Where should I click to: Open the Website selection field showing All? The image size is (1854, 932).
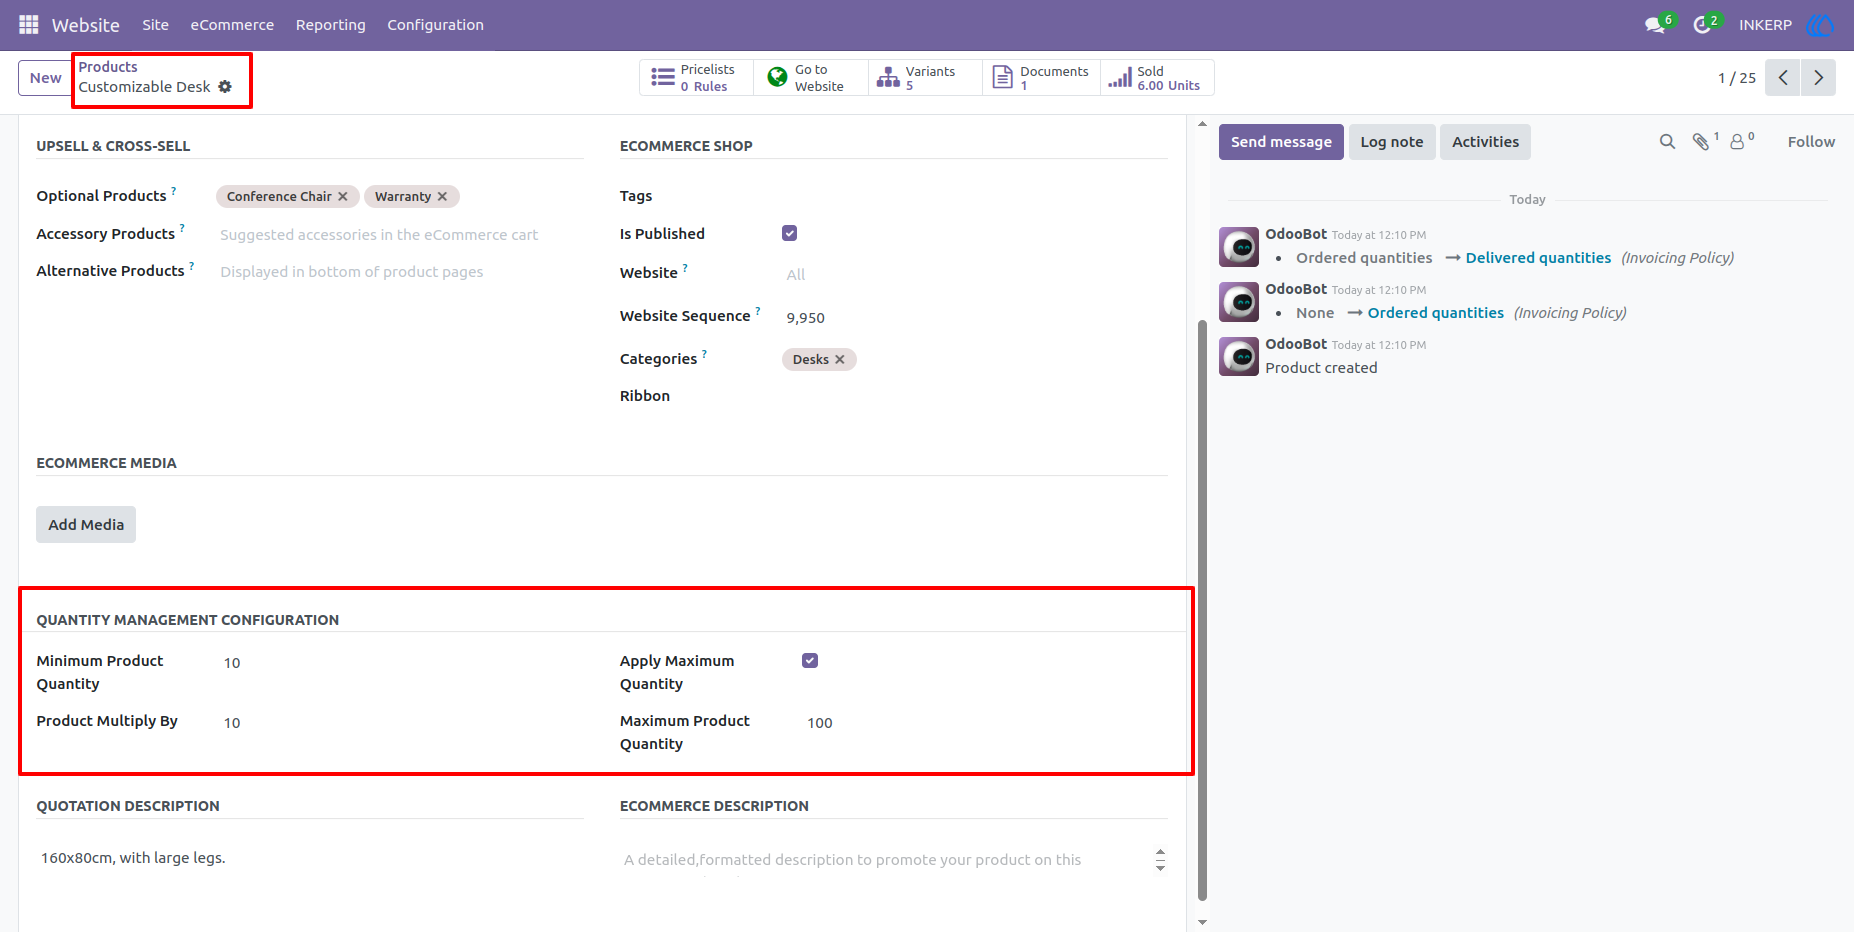[975, 275]
